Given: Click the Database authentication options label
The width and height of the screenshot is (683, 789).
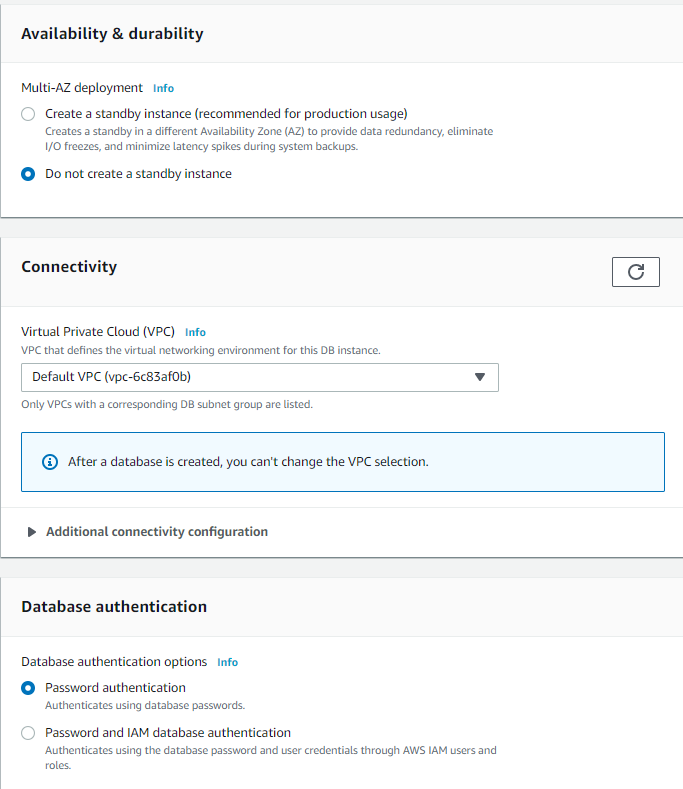Looking at the screenshot, I should point(114,662).
